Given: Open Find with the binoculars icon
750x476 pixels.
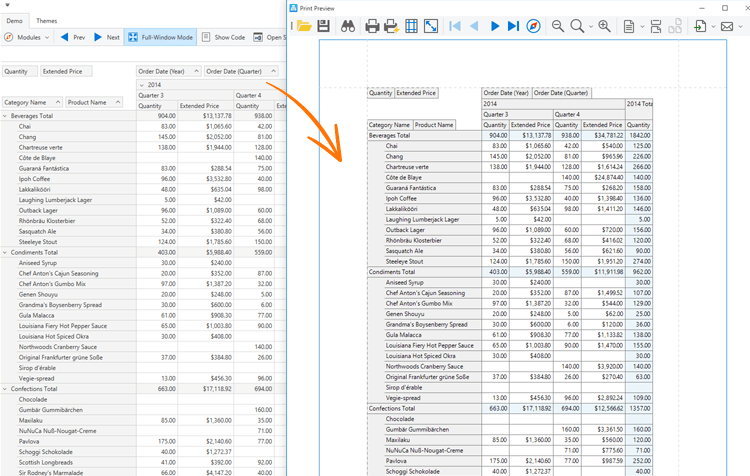Looking at the screenshot, I should click(348, 26).
